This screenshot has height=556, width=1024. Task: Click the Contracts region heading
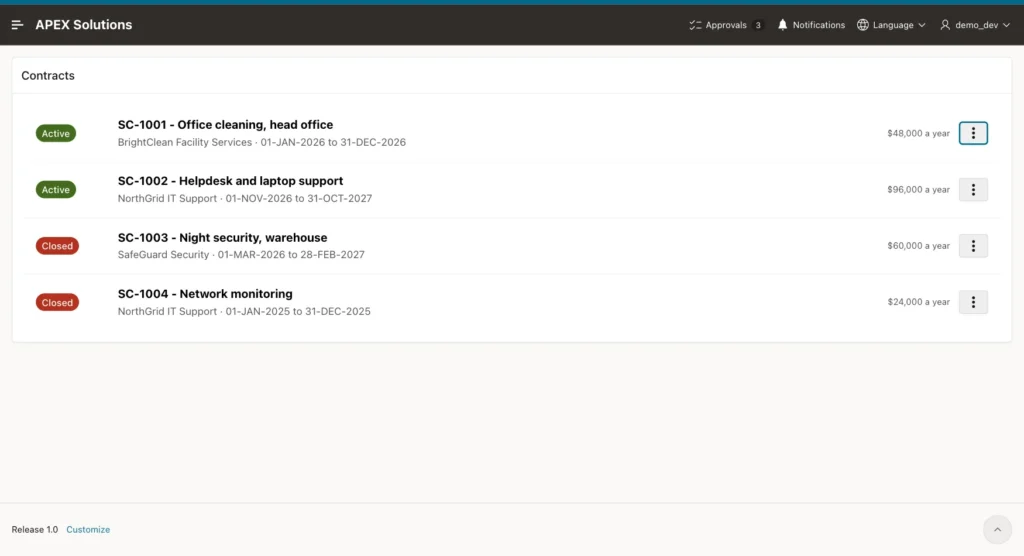[x=48, y=76]
